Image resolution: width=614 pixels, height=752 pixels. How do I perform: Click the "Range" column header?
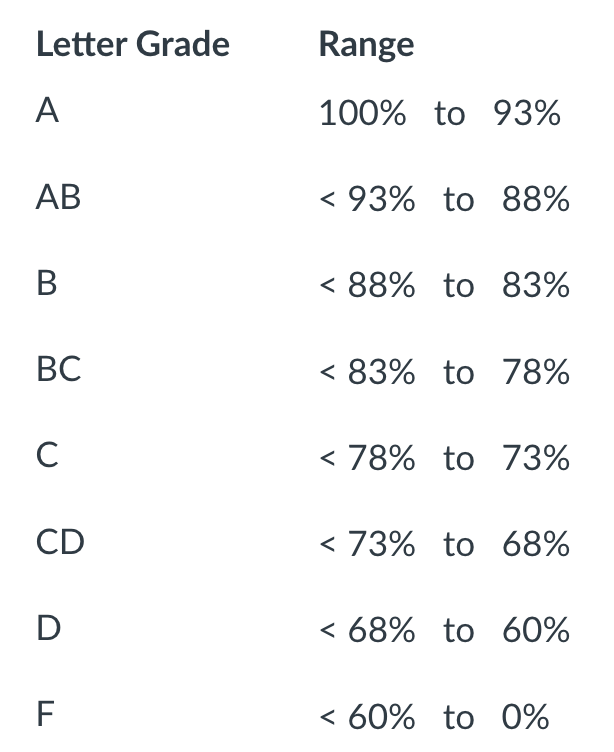point(366,45)
